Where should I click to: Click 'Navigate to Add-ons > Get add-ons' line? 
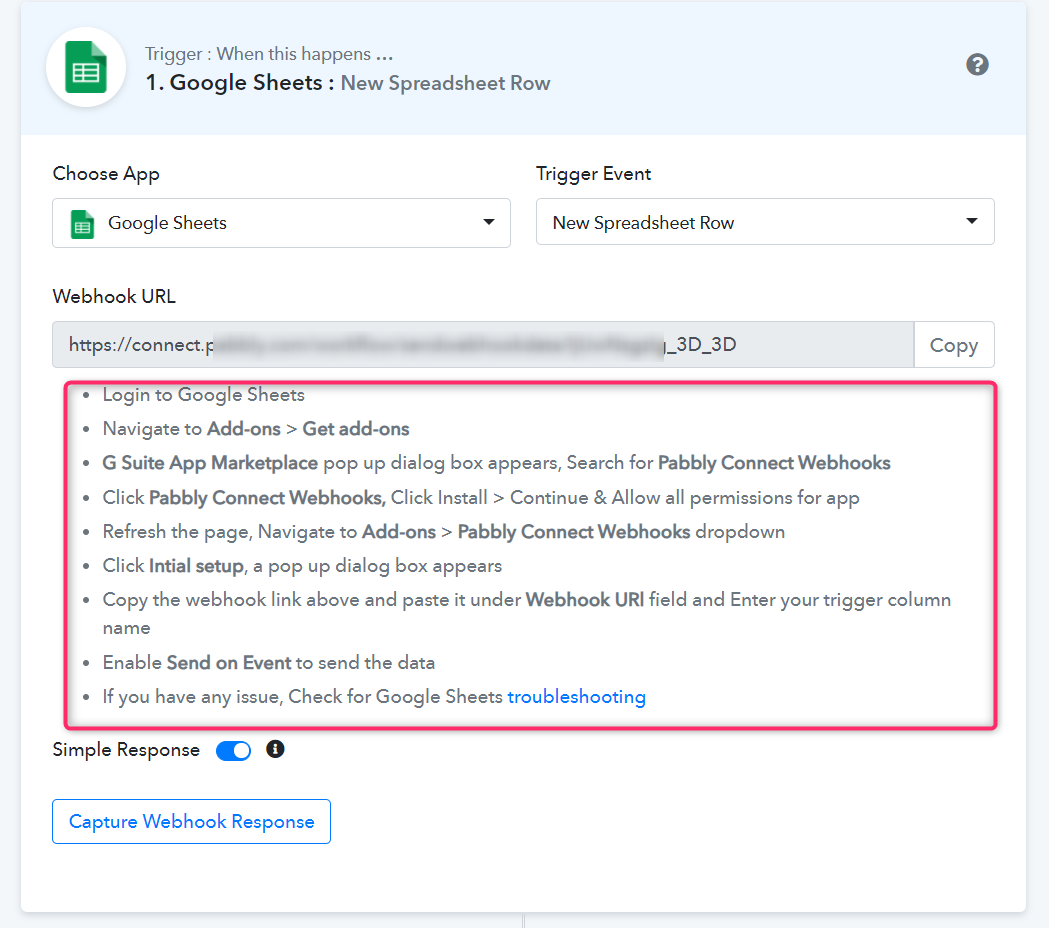(x=256, y=429)
